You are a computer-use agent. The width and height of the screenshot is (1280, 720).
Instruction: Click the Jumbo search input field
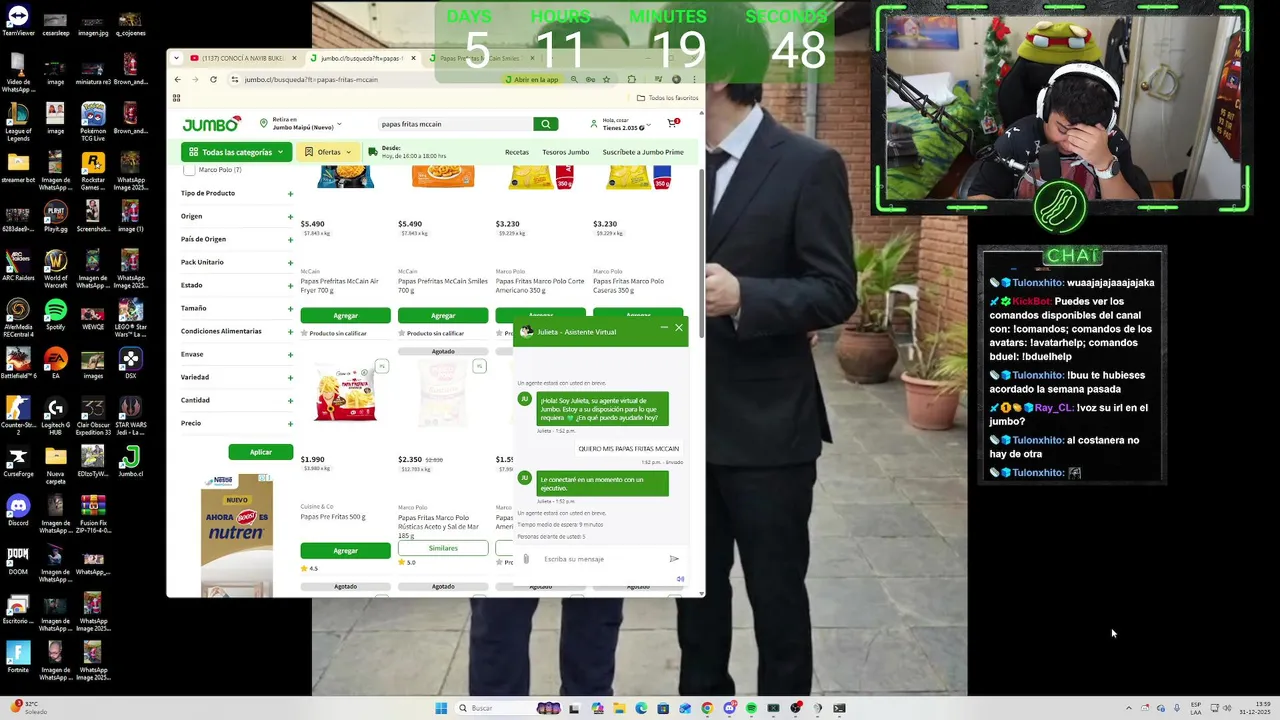[455, 124]
